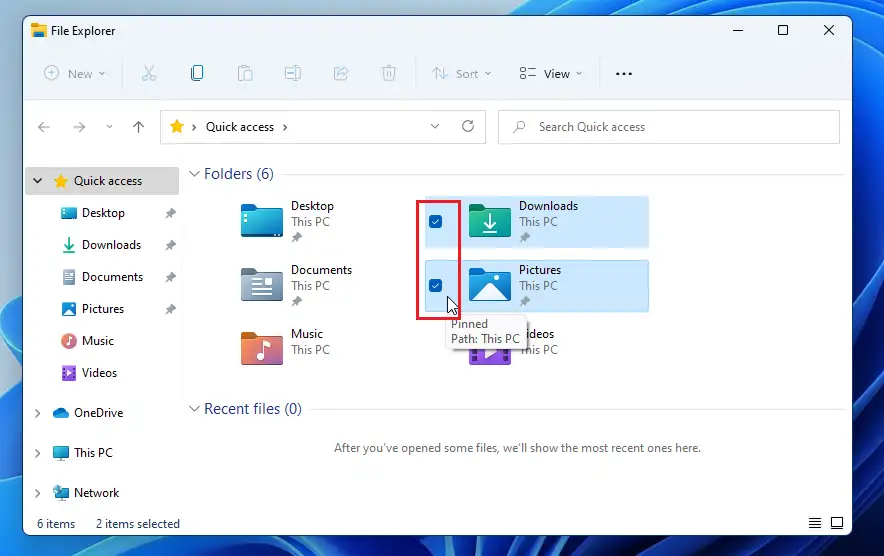Open the New dropdown menu
884x556 pixels.
(75, 74)
